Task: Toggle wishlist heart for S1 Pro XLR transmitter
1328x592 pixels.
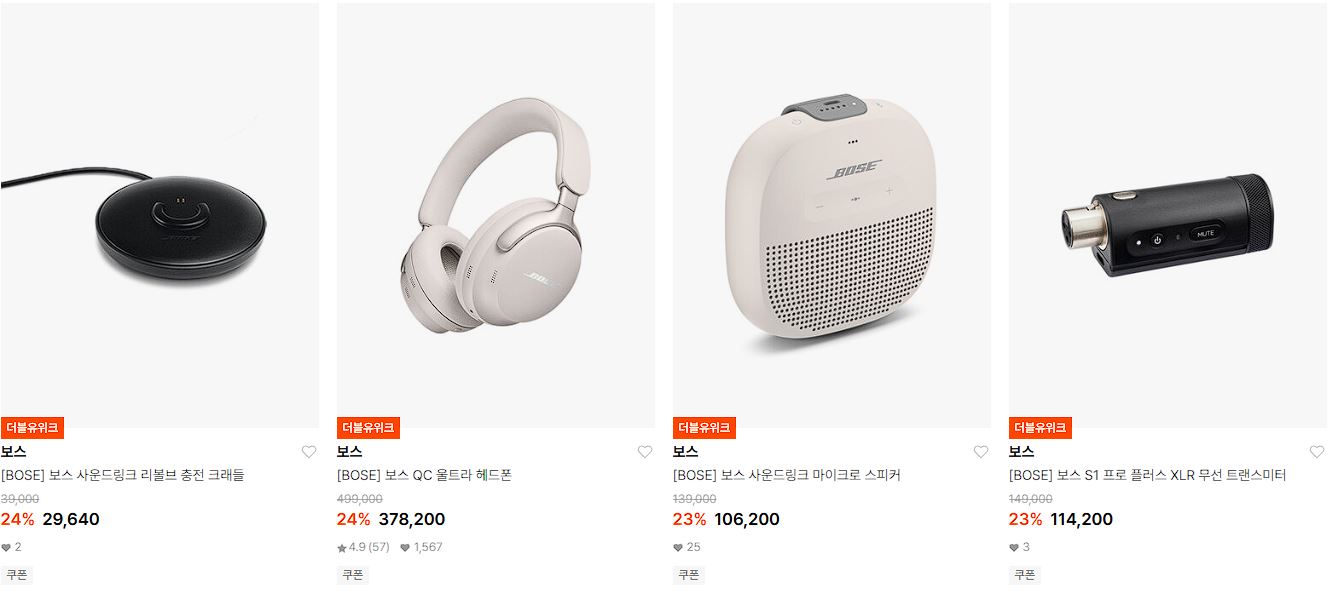Action: point(1317,452)
